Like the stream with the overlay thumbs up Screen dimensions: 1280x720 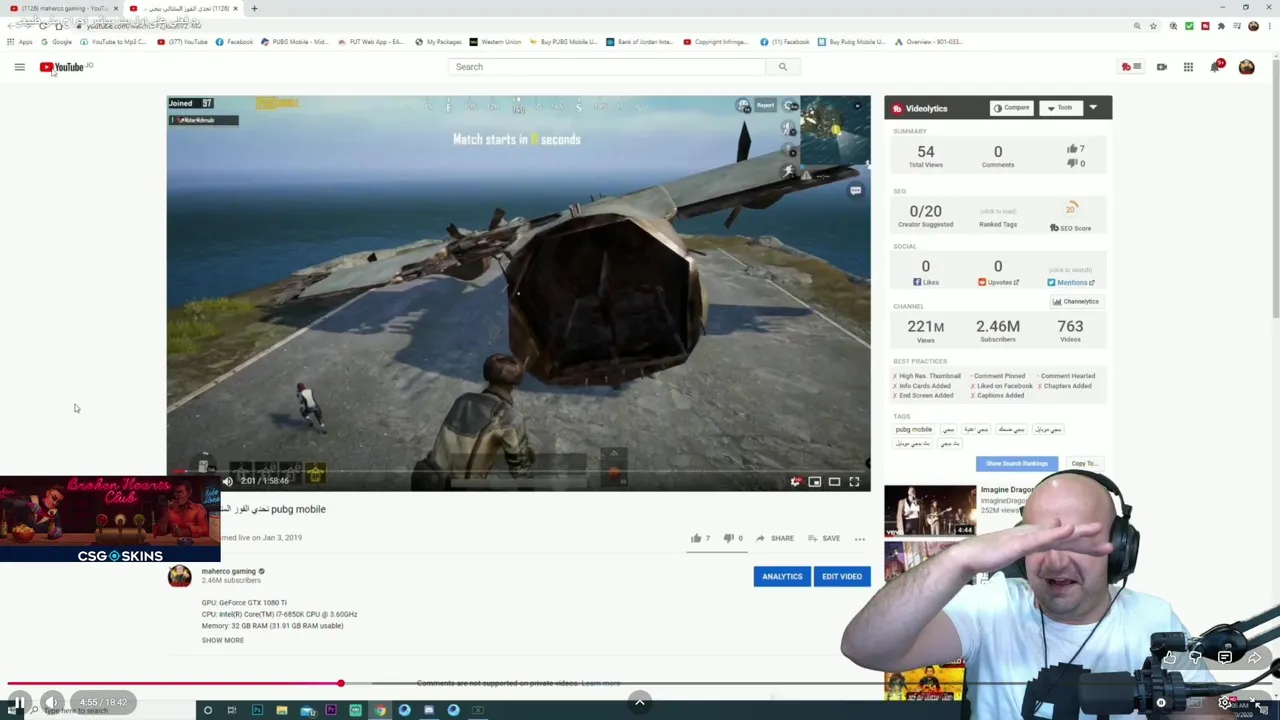click(1170, 658)
